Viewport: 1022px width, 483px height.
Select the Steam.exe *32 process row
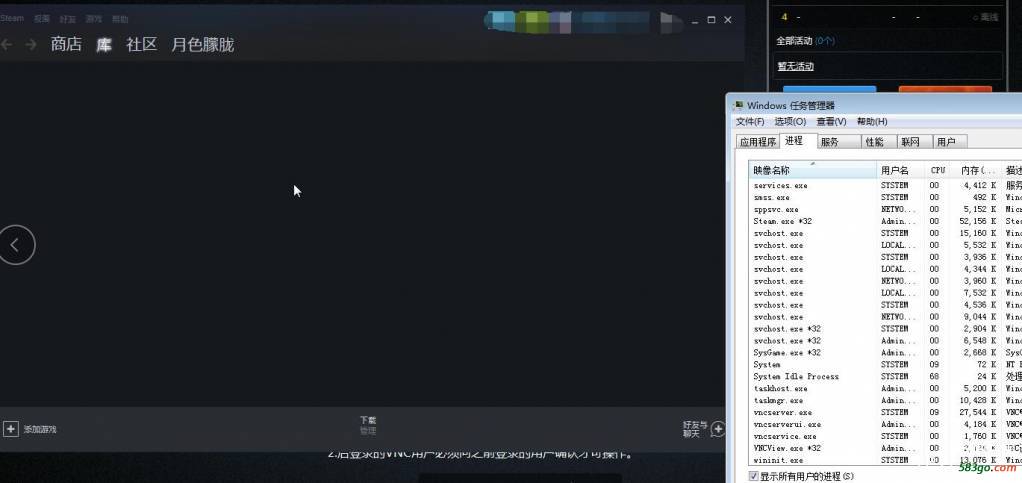(885, 222)
